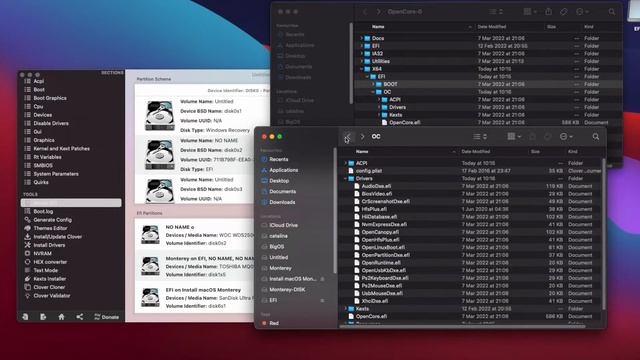Image resolution: width=640 pixels, height=360 pixels.
Task: Select iCloud Drive in OC Finder sidebar
Action: [x=283, y=225]
